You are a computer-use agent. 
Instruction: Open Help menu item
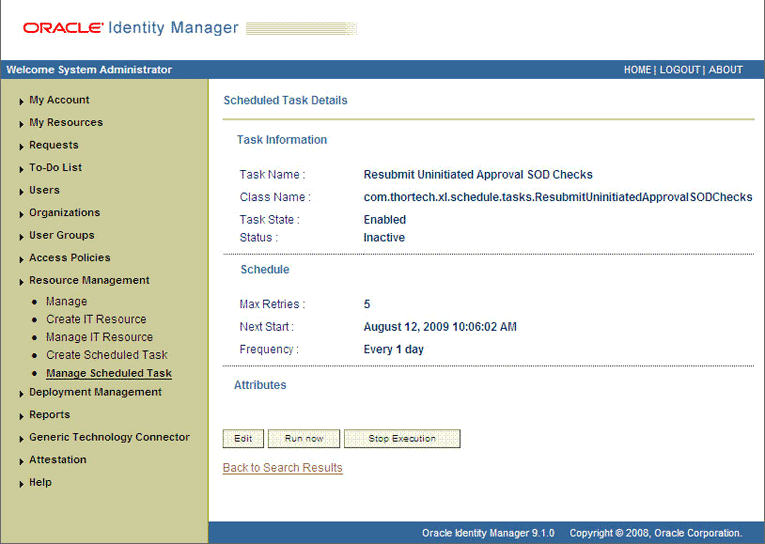(x=40, y=482)
